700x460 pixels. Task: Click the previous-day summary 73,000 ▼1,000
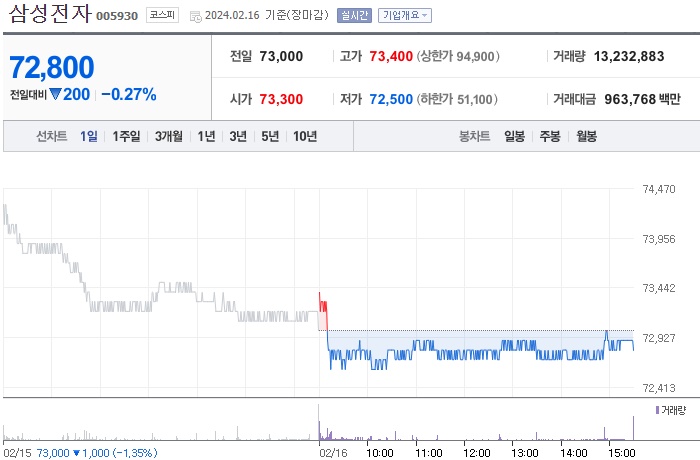click(x=97, y=453)
